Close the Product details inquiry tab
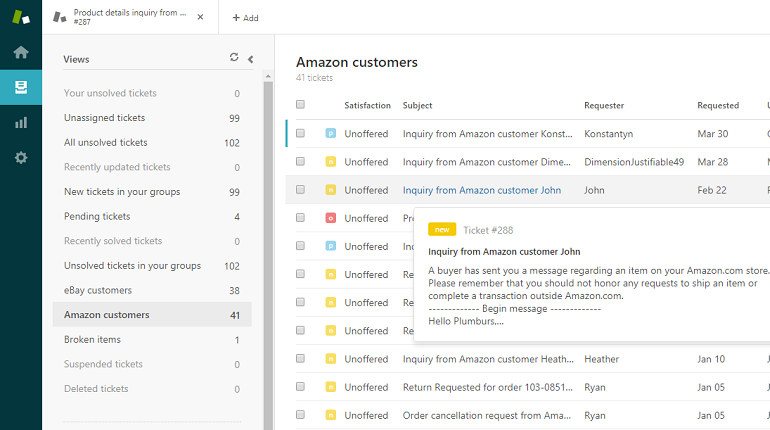The width and height of the screenshot is (770, 430). (201, 17)
